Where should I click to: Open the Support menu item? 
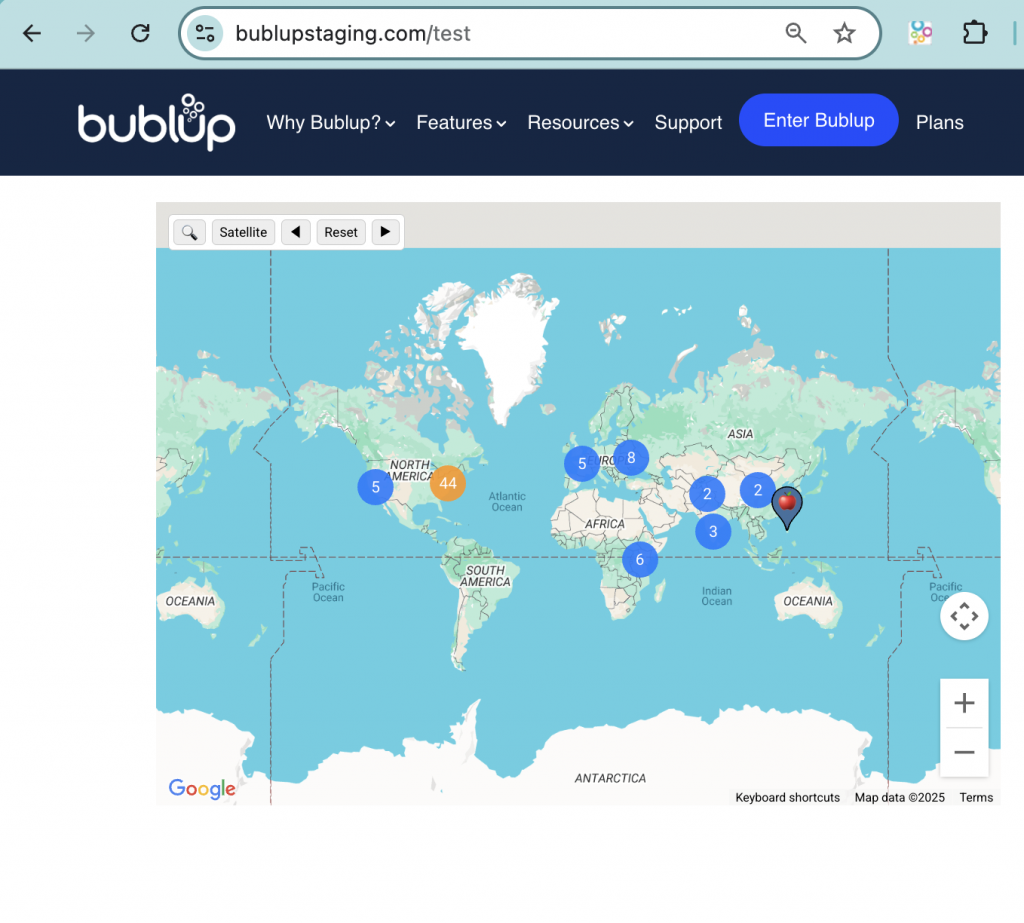tap(688, 123)
